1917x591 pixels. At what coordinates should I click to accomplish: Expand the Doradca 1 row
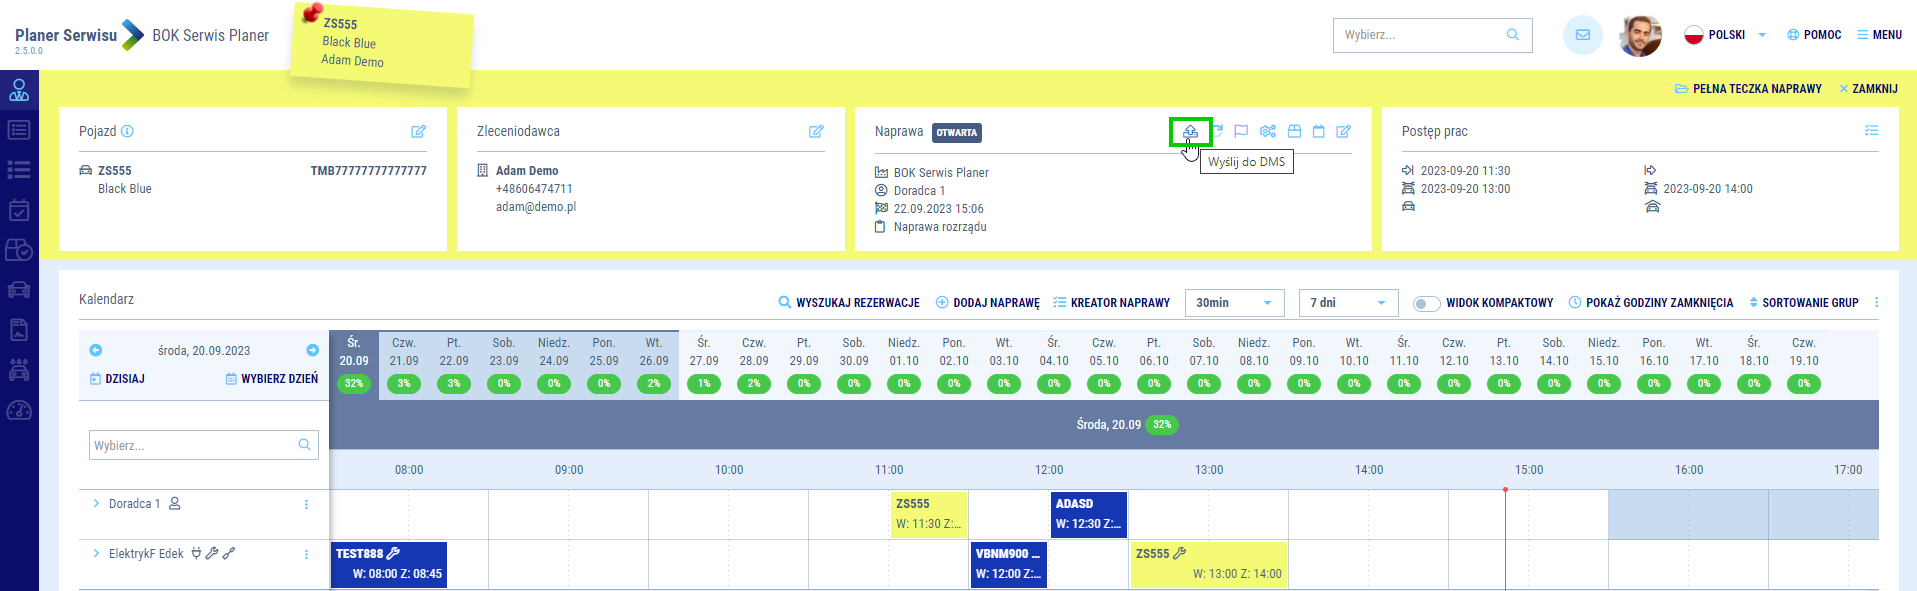pos(96,504)
